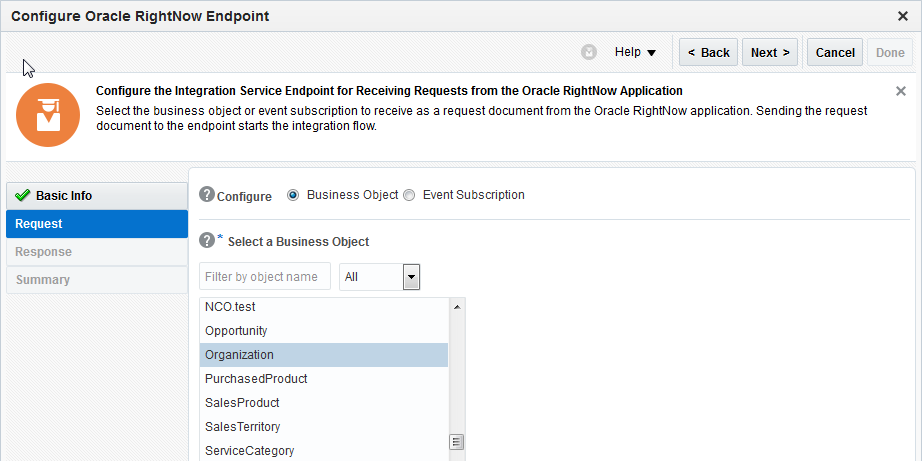Image resolution: width=922 pixels, height=461 pixels.
Task: Click the orange RightNow adapter icon
Action: (x=48, y=115)
